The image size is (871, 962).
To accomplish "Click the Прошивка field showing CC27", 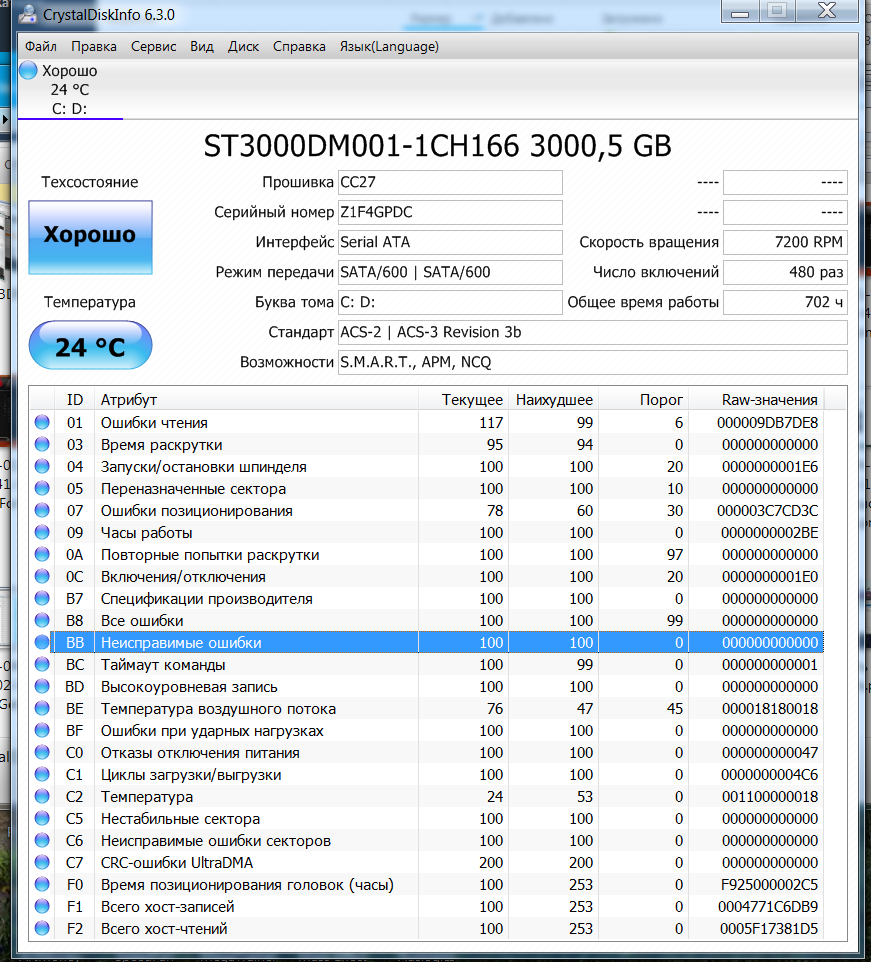I will coord(450,182).
